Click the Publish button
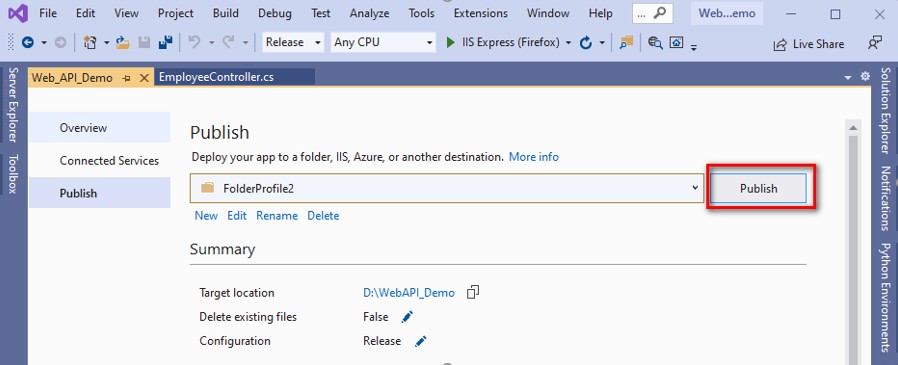This screenshot has width=898, height=365. (758, 189)
